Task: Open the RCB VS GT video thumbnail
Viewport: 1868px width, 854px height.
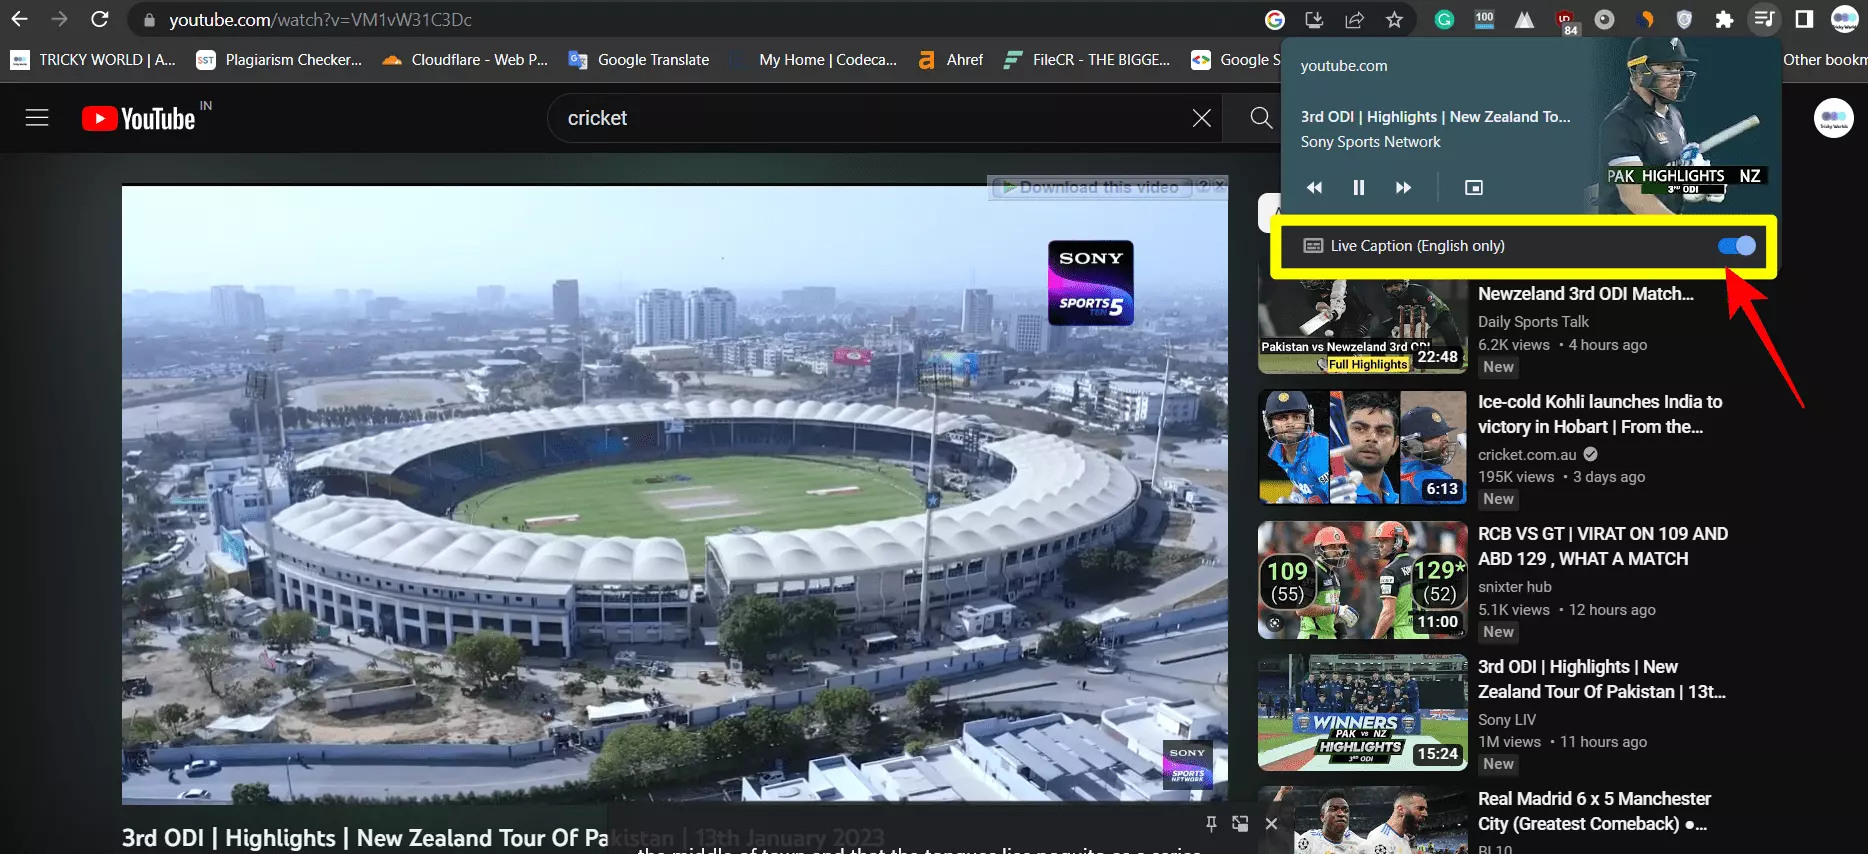Action: [1362, 580]
